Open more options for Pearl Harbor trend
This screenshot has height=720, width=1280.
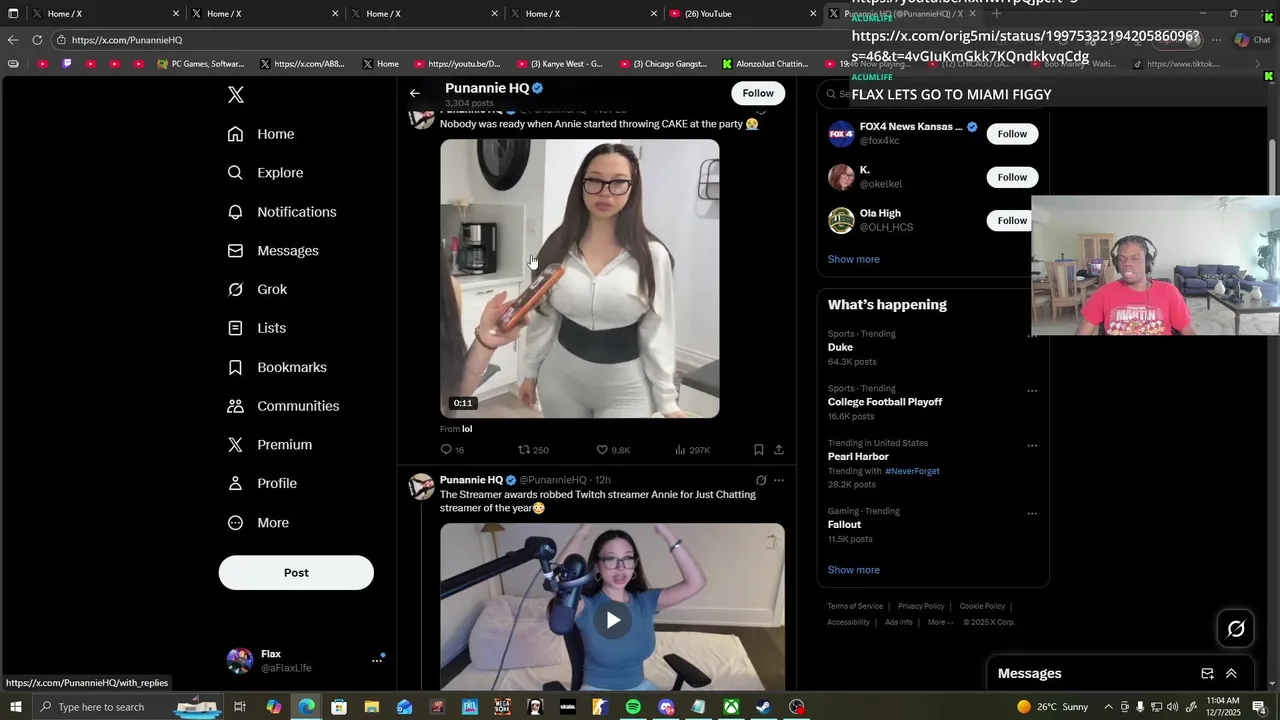point(1032,446)
